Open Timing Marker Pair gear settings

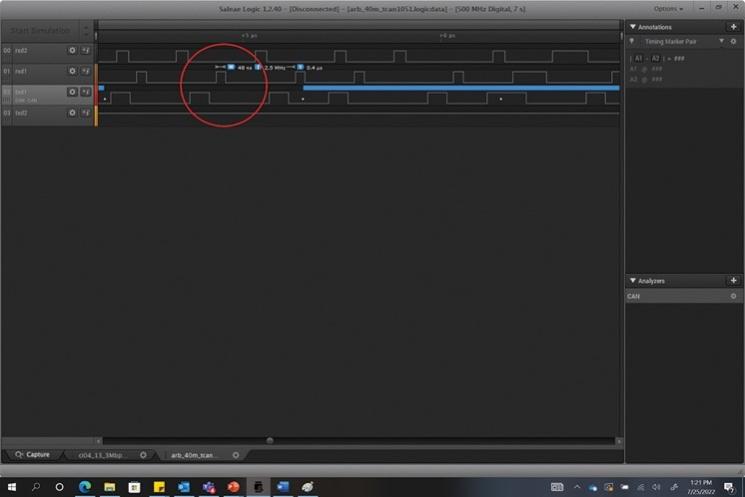[733, 42]
